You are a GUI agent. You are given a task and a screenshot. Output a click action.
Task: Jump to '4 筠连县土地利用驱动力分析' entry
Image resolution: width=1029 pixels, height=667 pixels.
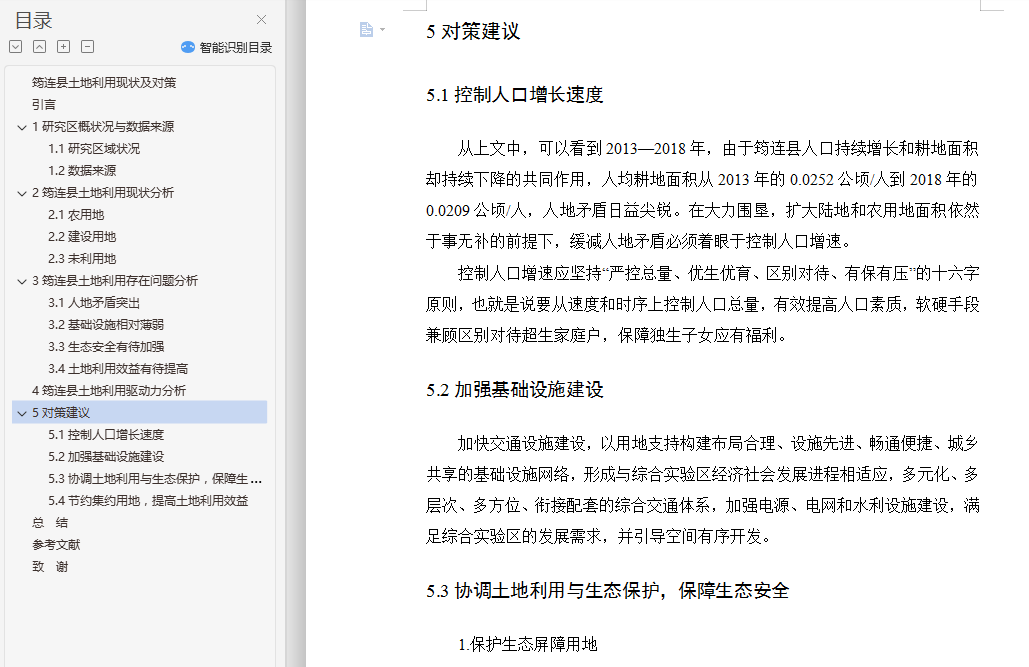pyautogui.click(x=109, y=391)
